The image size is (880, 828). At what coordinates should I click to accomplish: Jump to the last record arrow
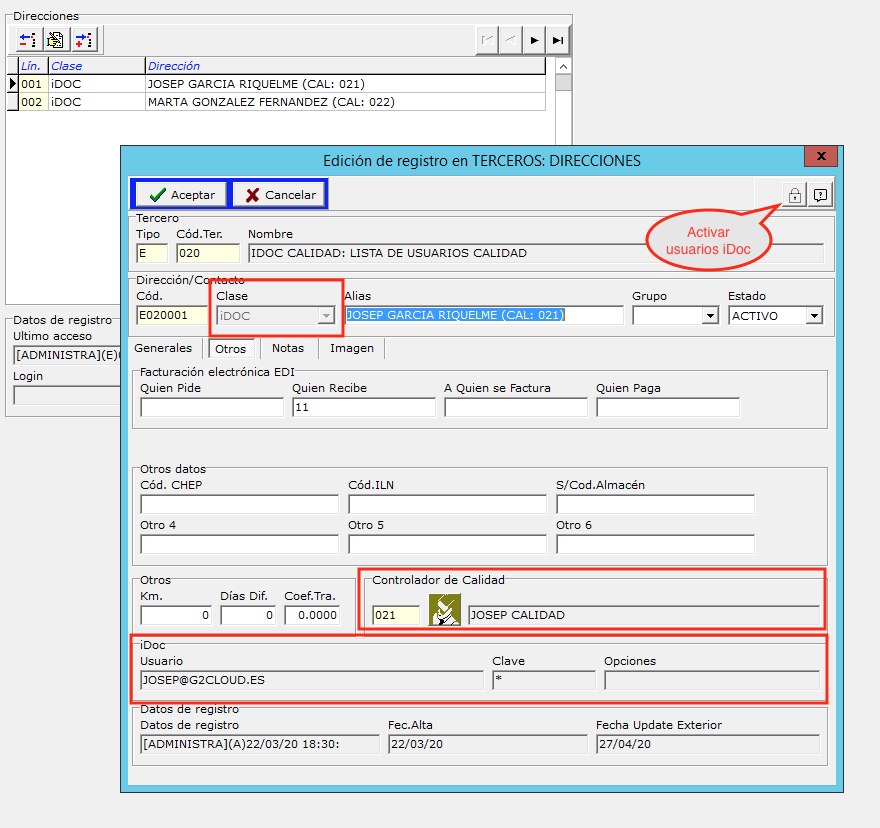[x=559, y=40]
